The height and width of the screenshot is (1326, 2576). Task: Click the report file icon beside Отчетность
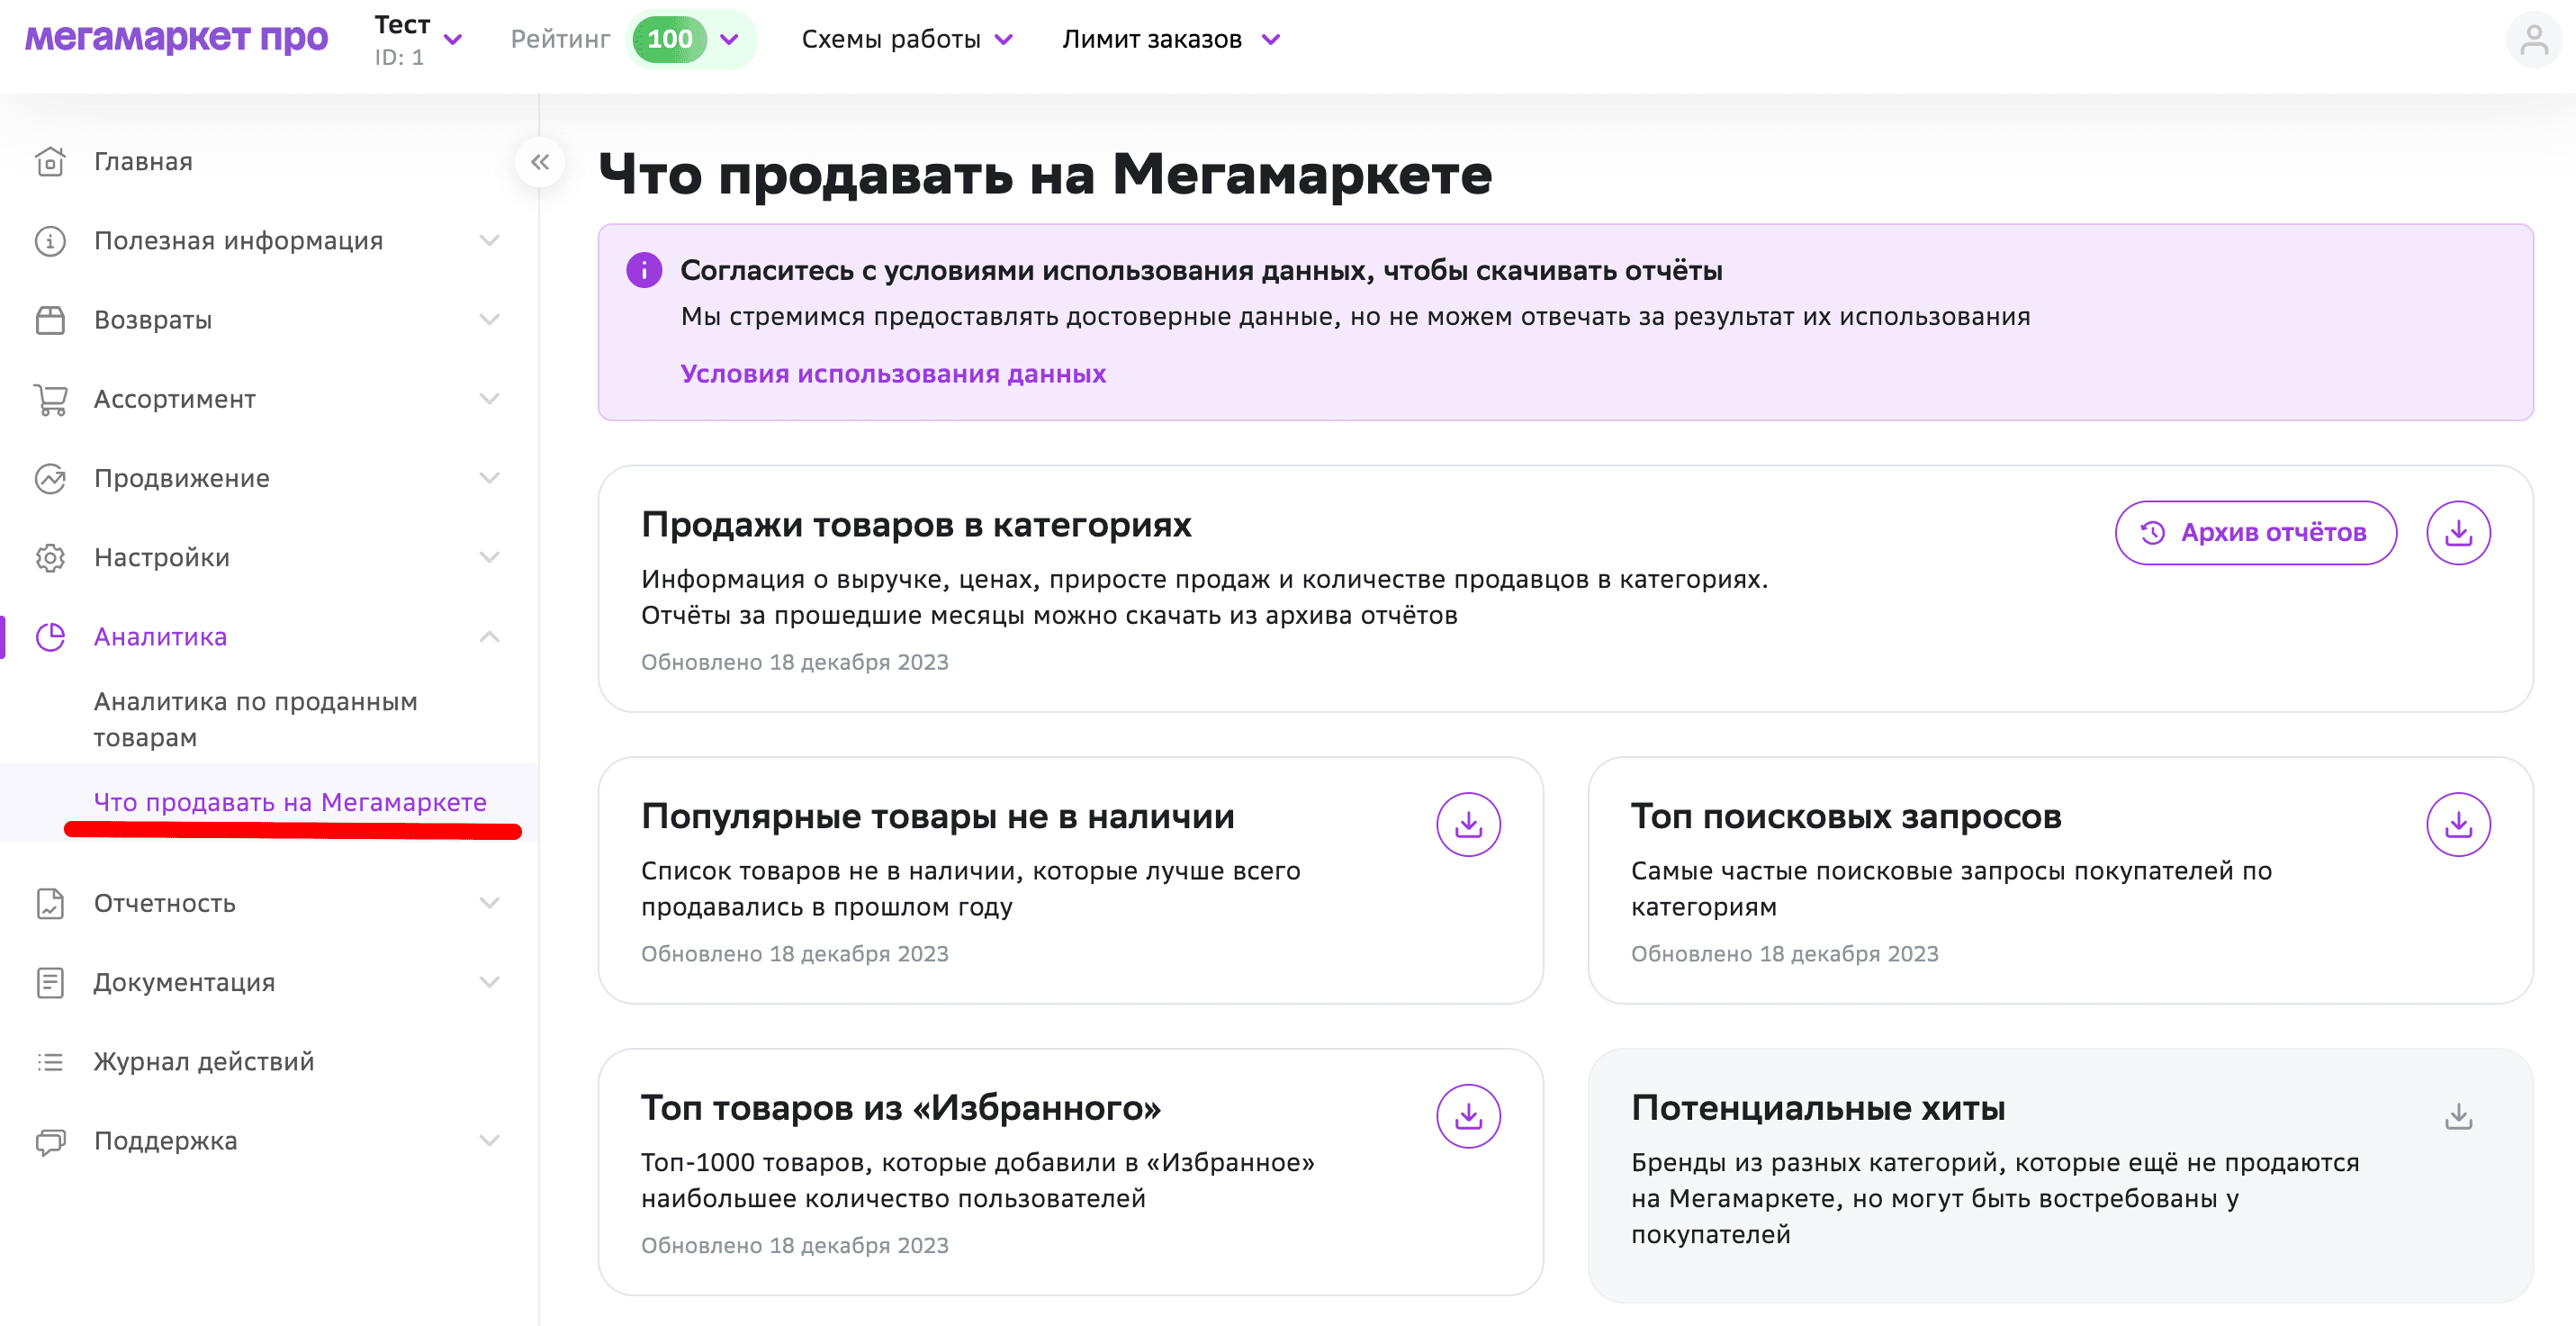pyautogui.click(x=50, y=903)
